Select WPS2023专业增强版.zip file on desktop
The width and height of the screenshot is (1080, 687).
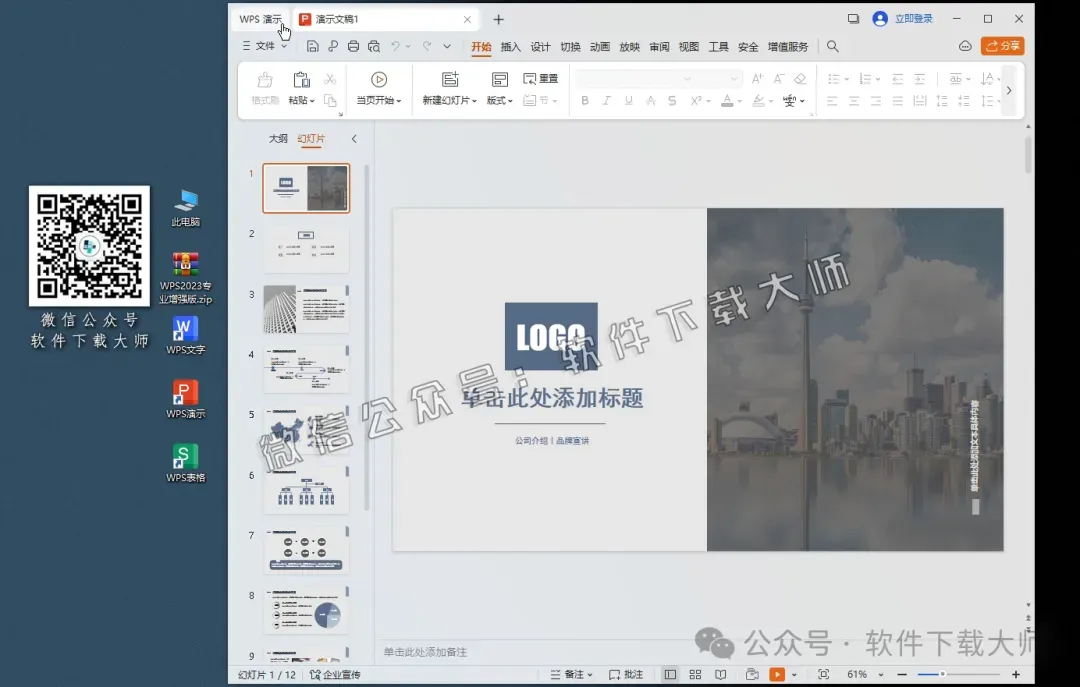tap(185, 278)
